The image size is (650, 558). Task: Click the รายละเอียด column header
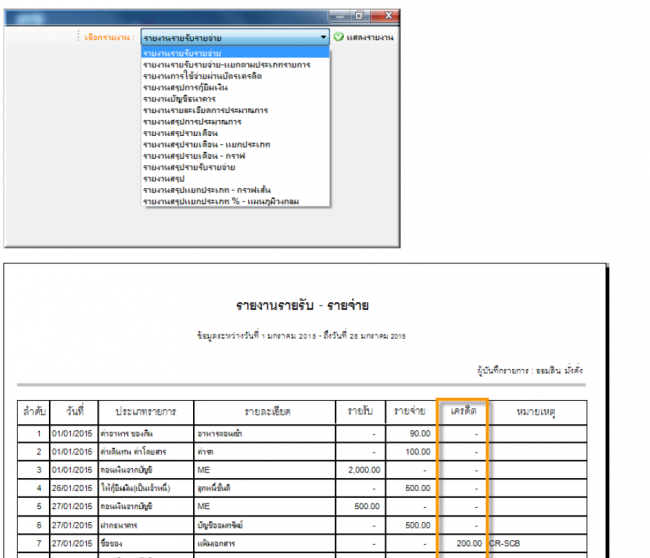coord(264,412)
